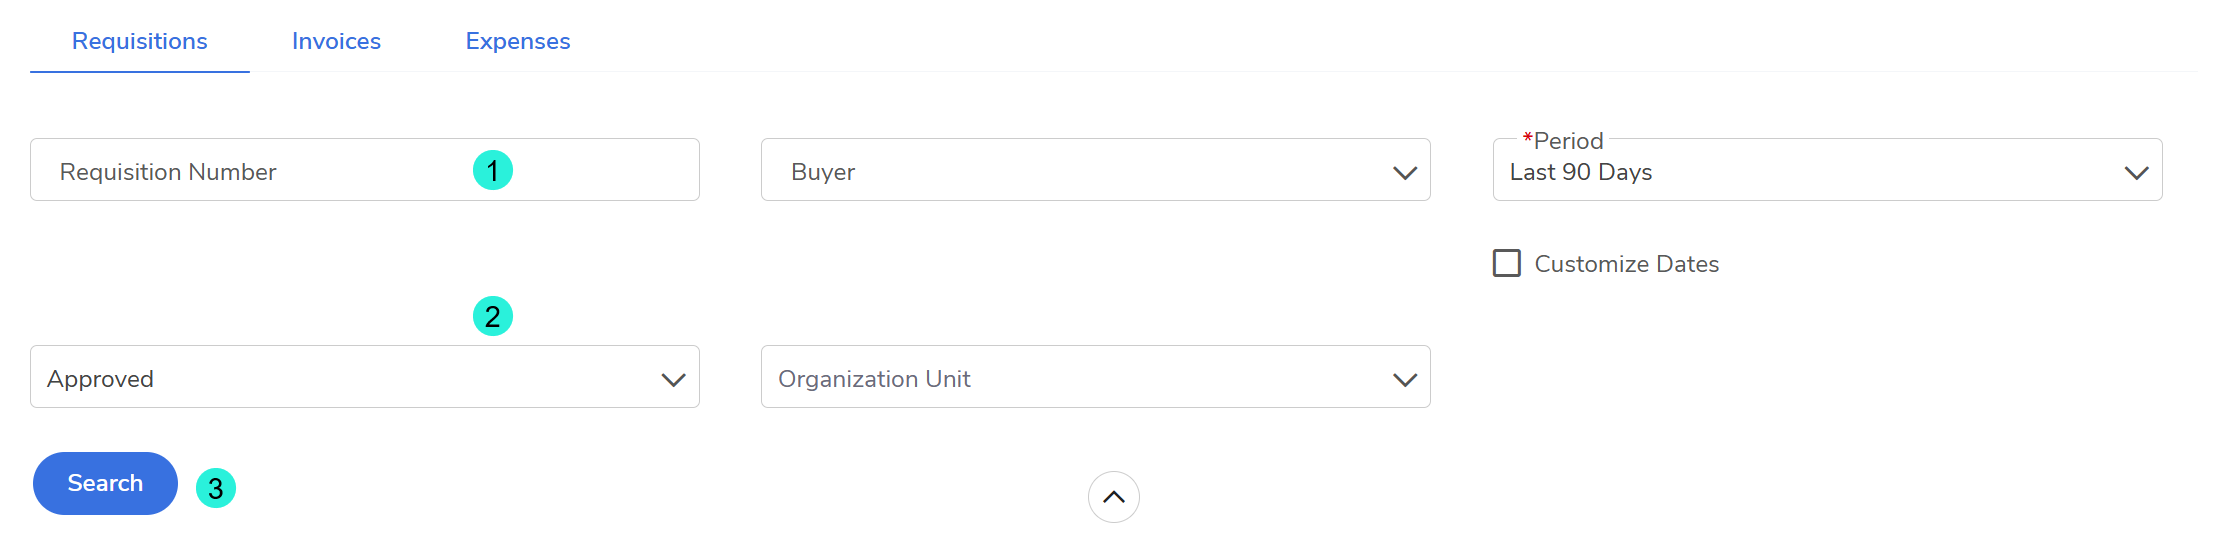Click the teal step 1 marker
This screenshot has width=2219, height=542.
coord(493,170)
